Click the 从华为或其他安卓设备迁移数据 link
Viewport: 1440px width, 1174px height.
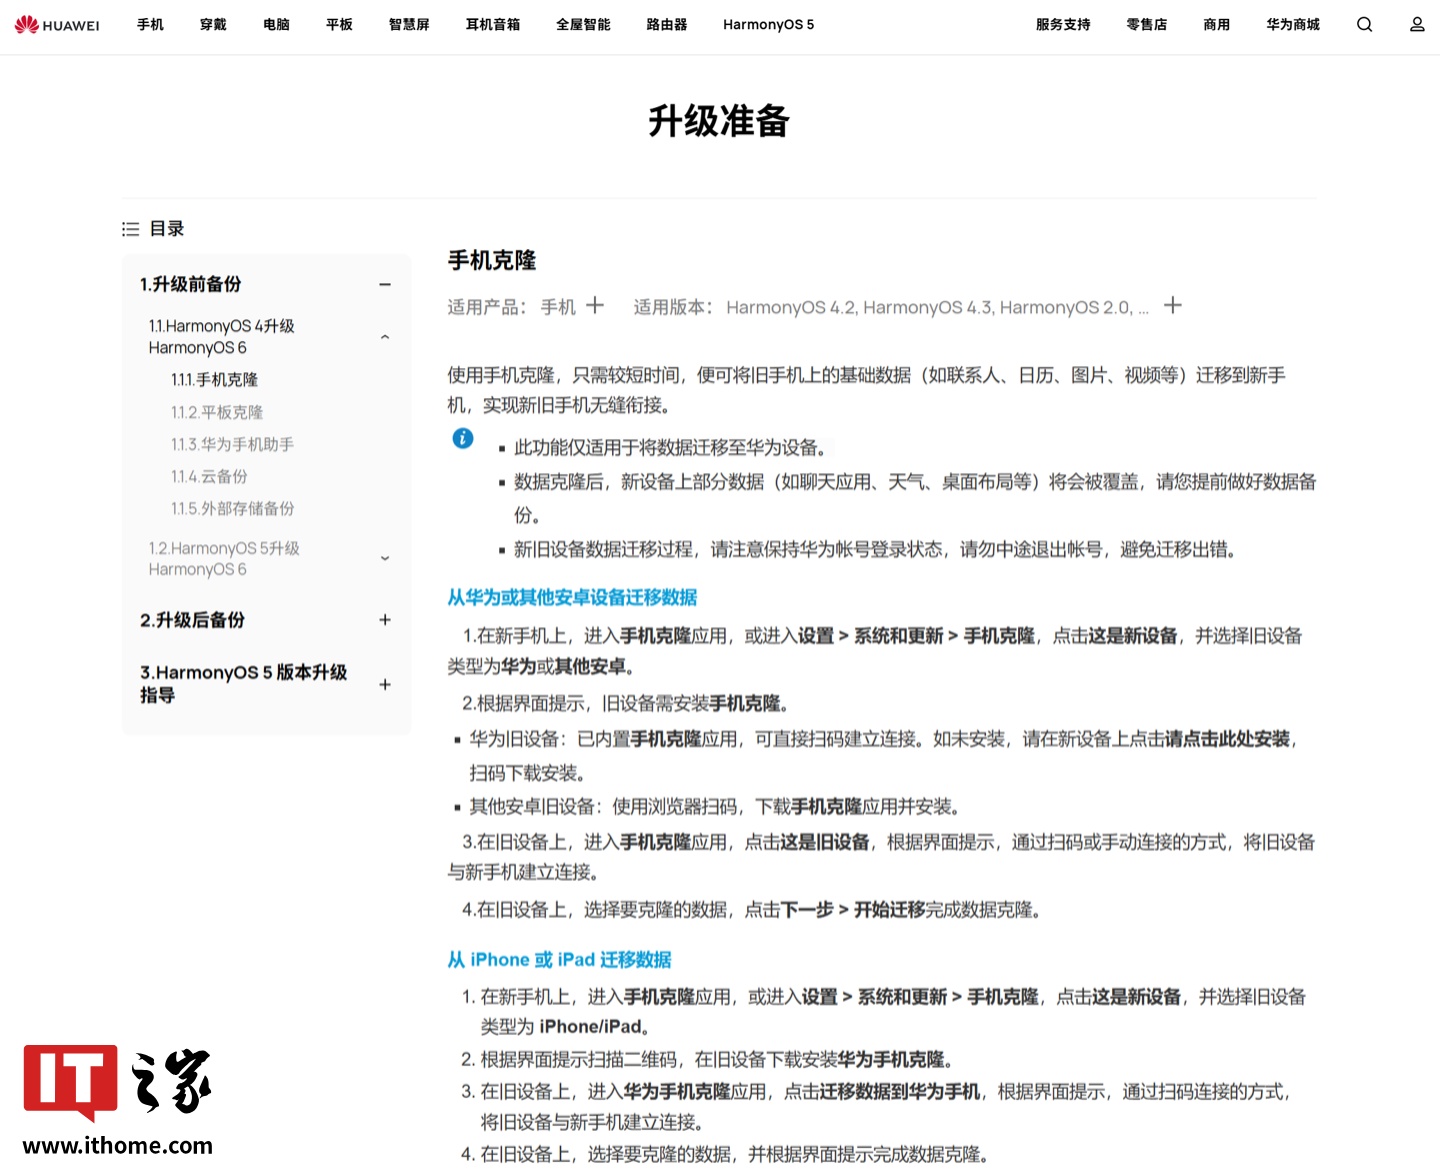pos(572,597)
